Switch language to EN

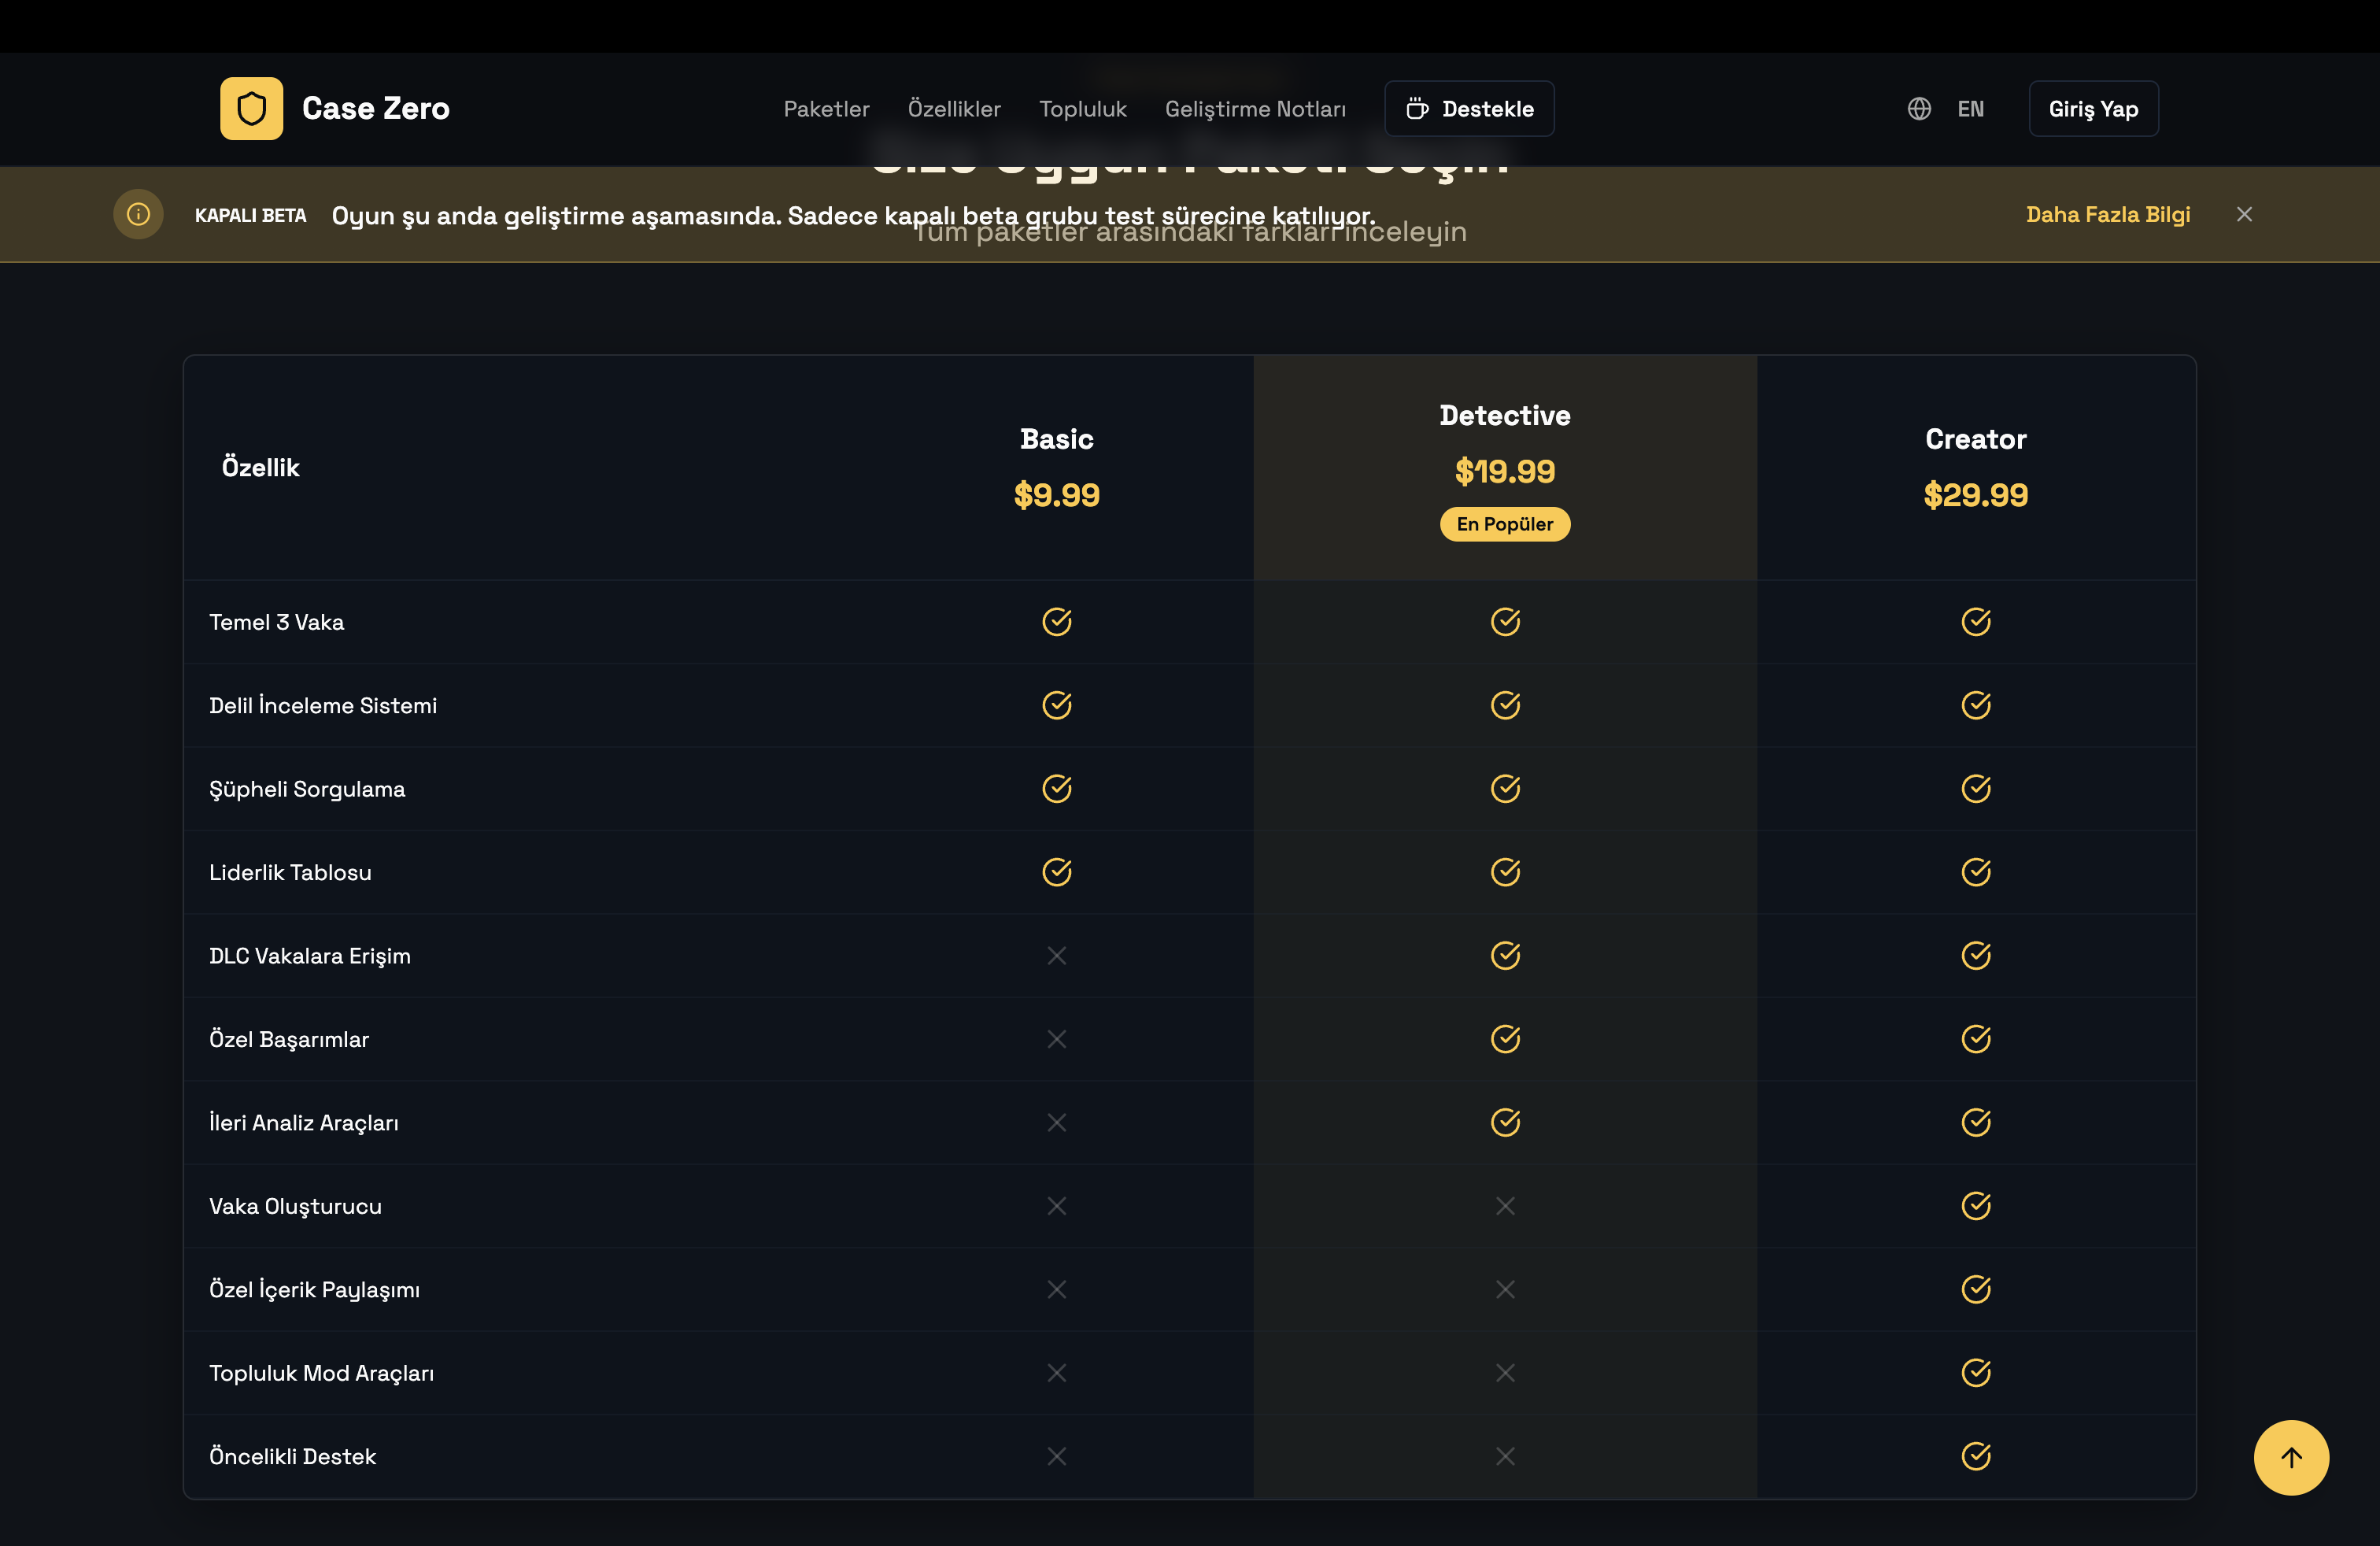pyautogui.click(x=1970, y=109)
